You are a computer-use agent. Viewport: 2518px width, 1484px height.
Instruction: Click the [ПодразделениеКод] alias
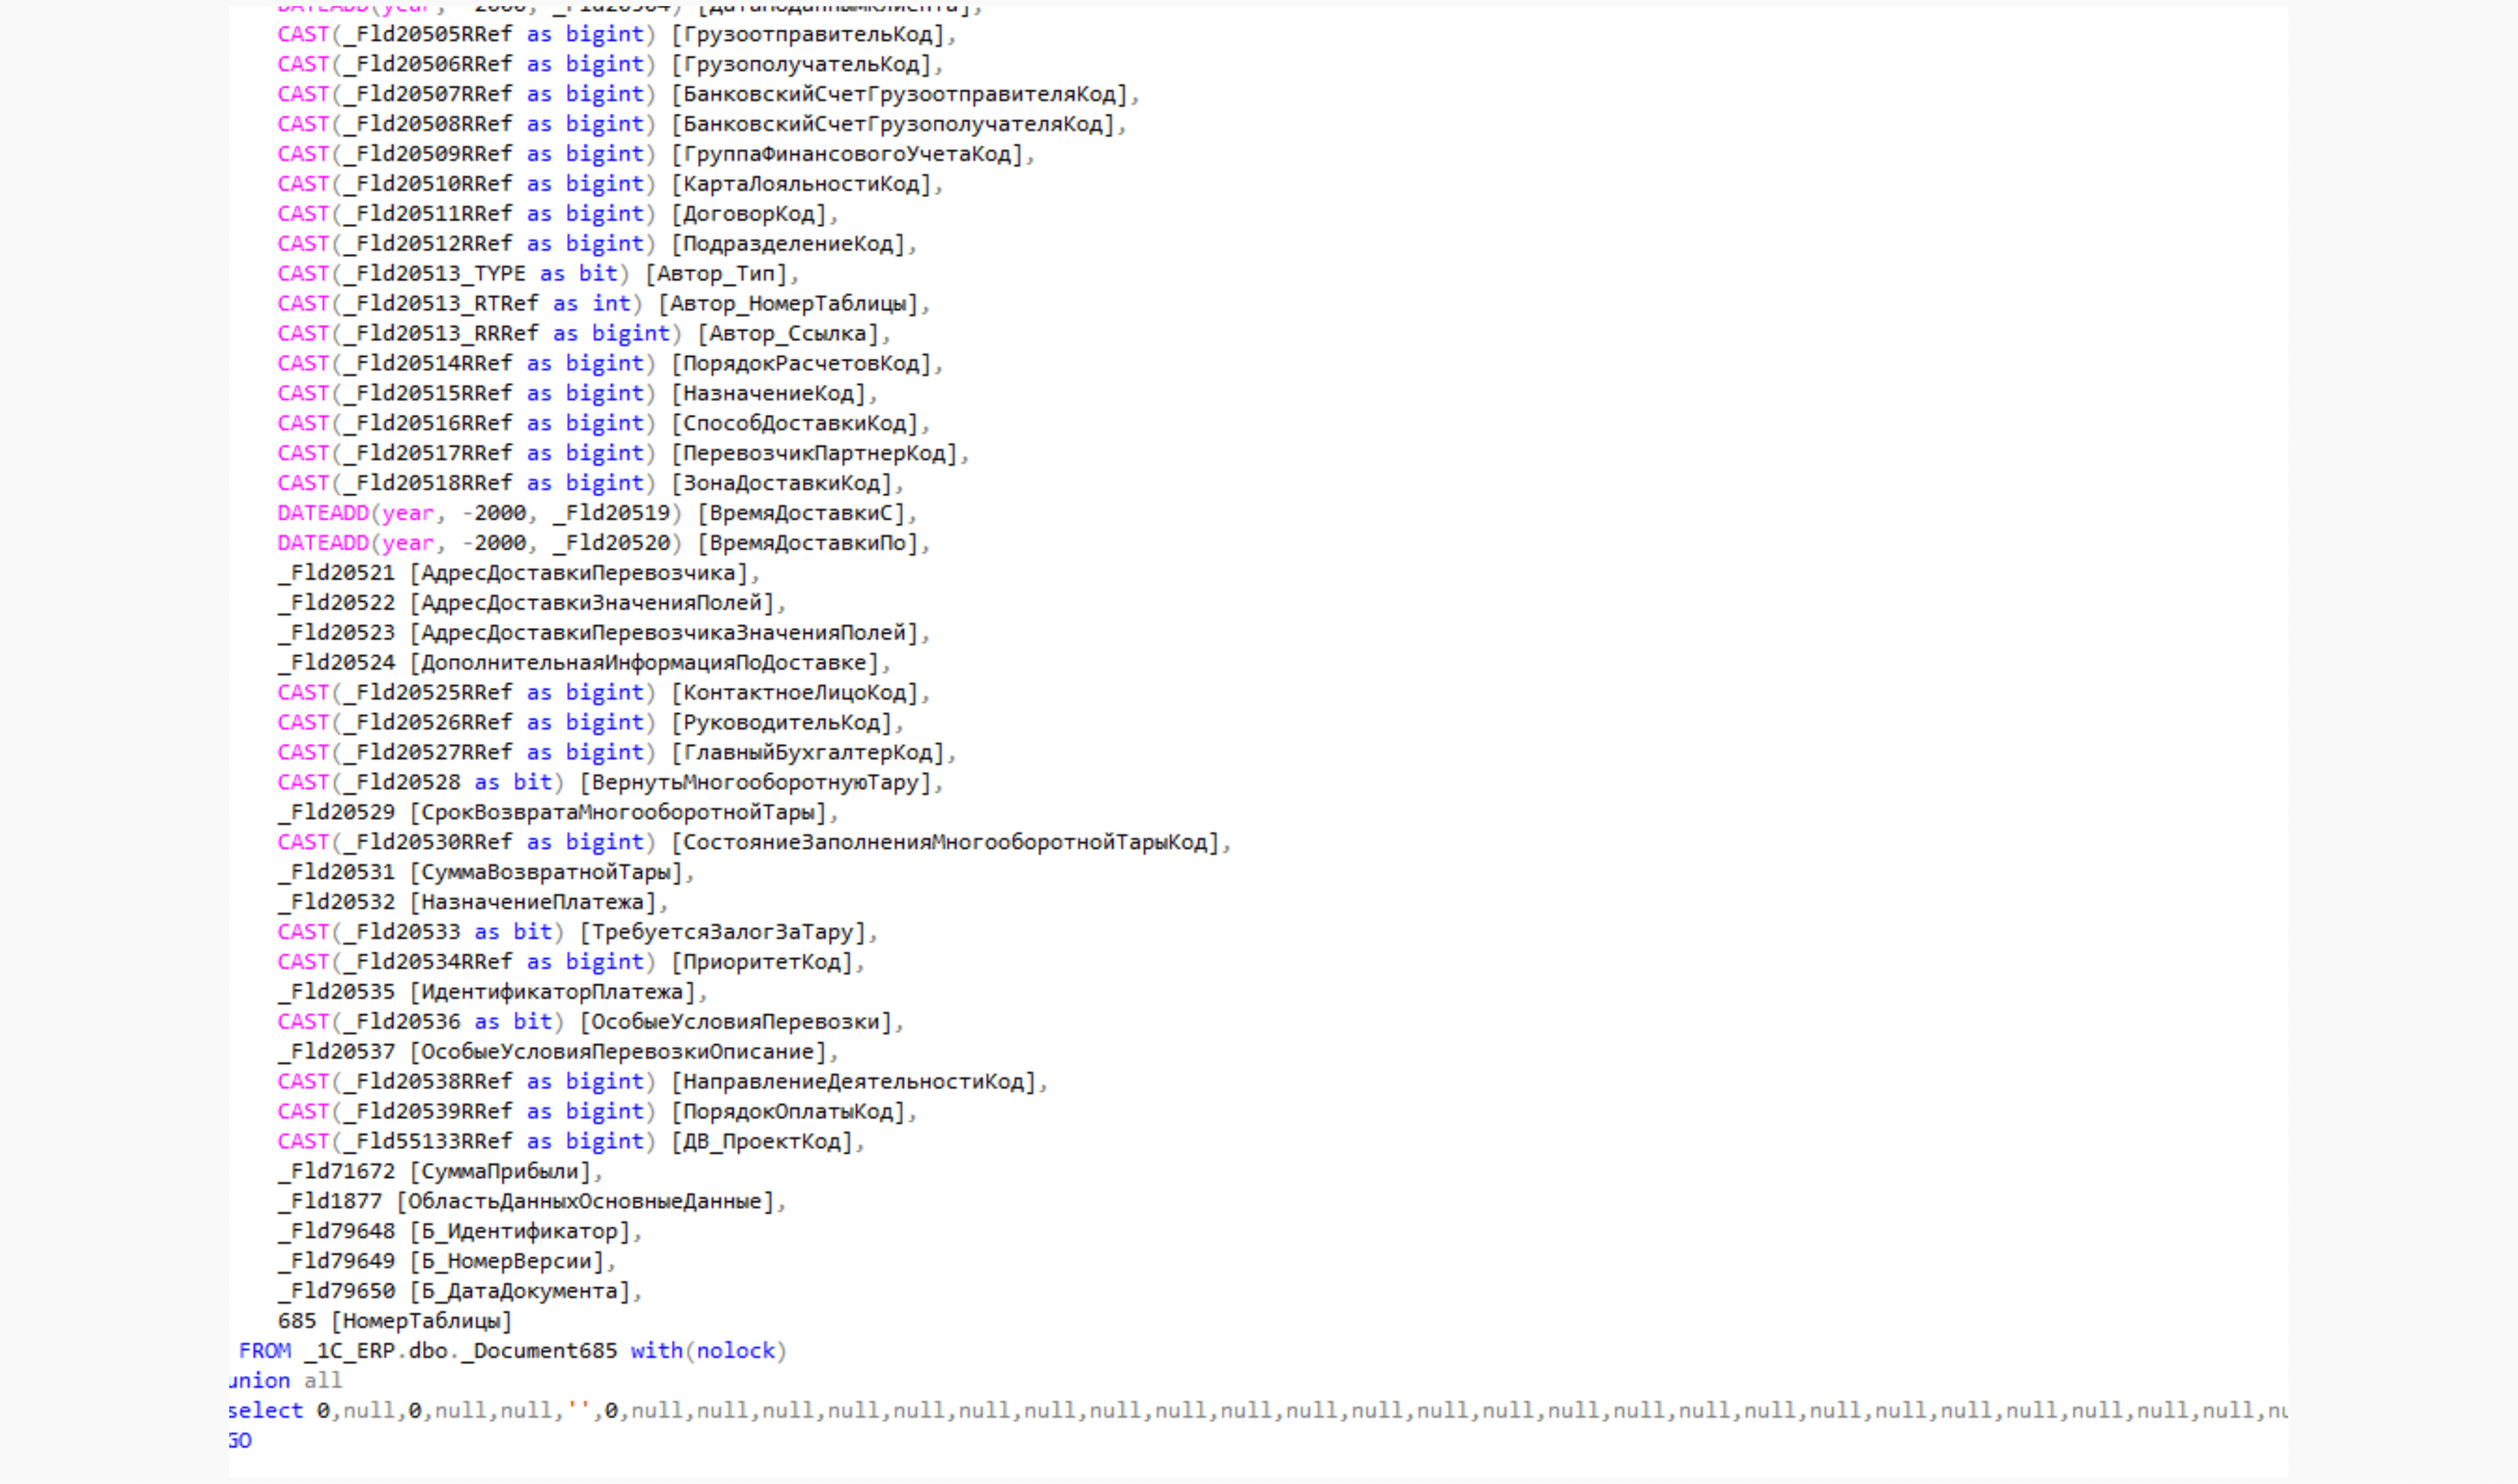click(788, 244)
